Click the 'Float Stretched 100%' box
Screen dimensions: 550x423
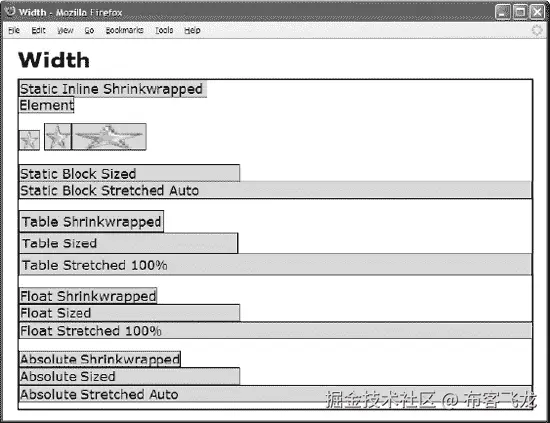click(275, 330)
